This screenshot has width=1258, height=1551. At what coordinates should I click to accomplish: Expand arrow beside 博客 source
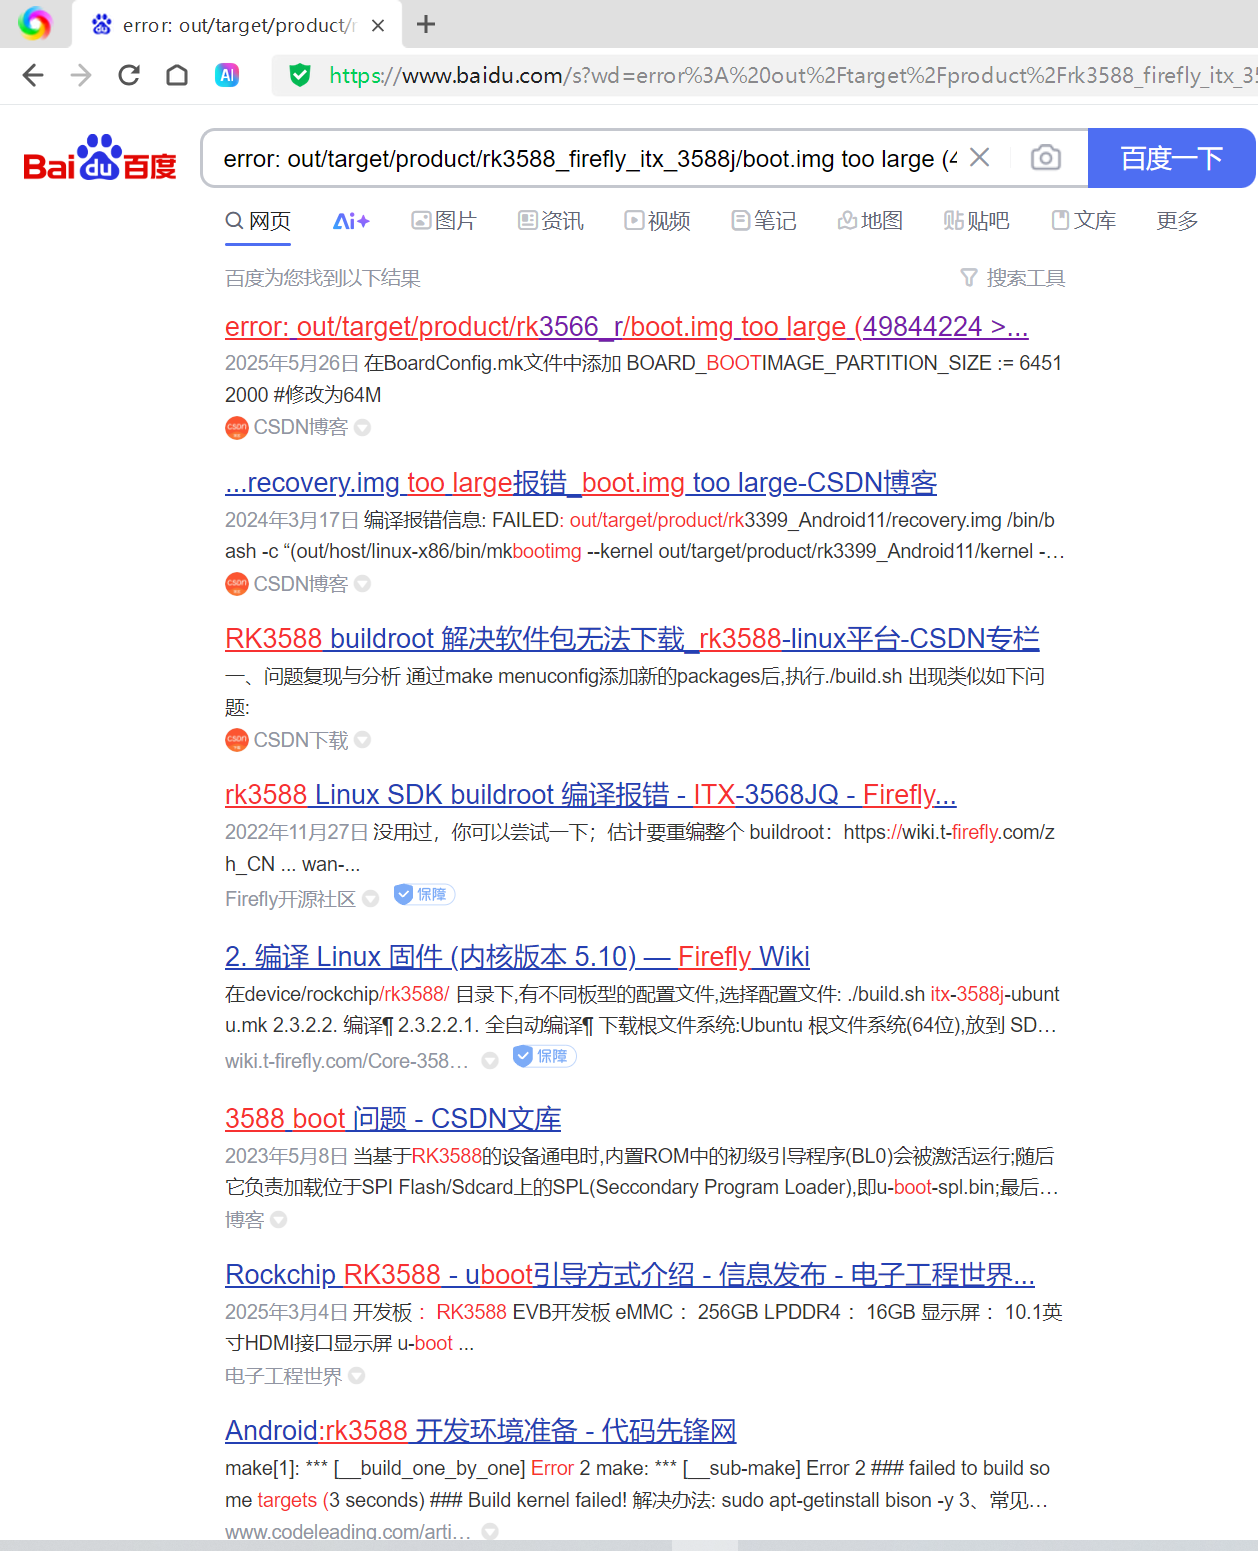(278, 1219)
